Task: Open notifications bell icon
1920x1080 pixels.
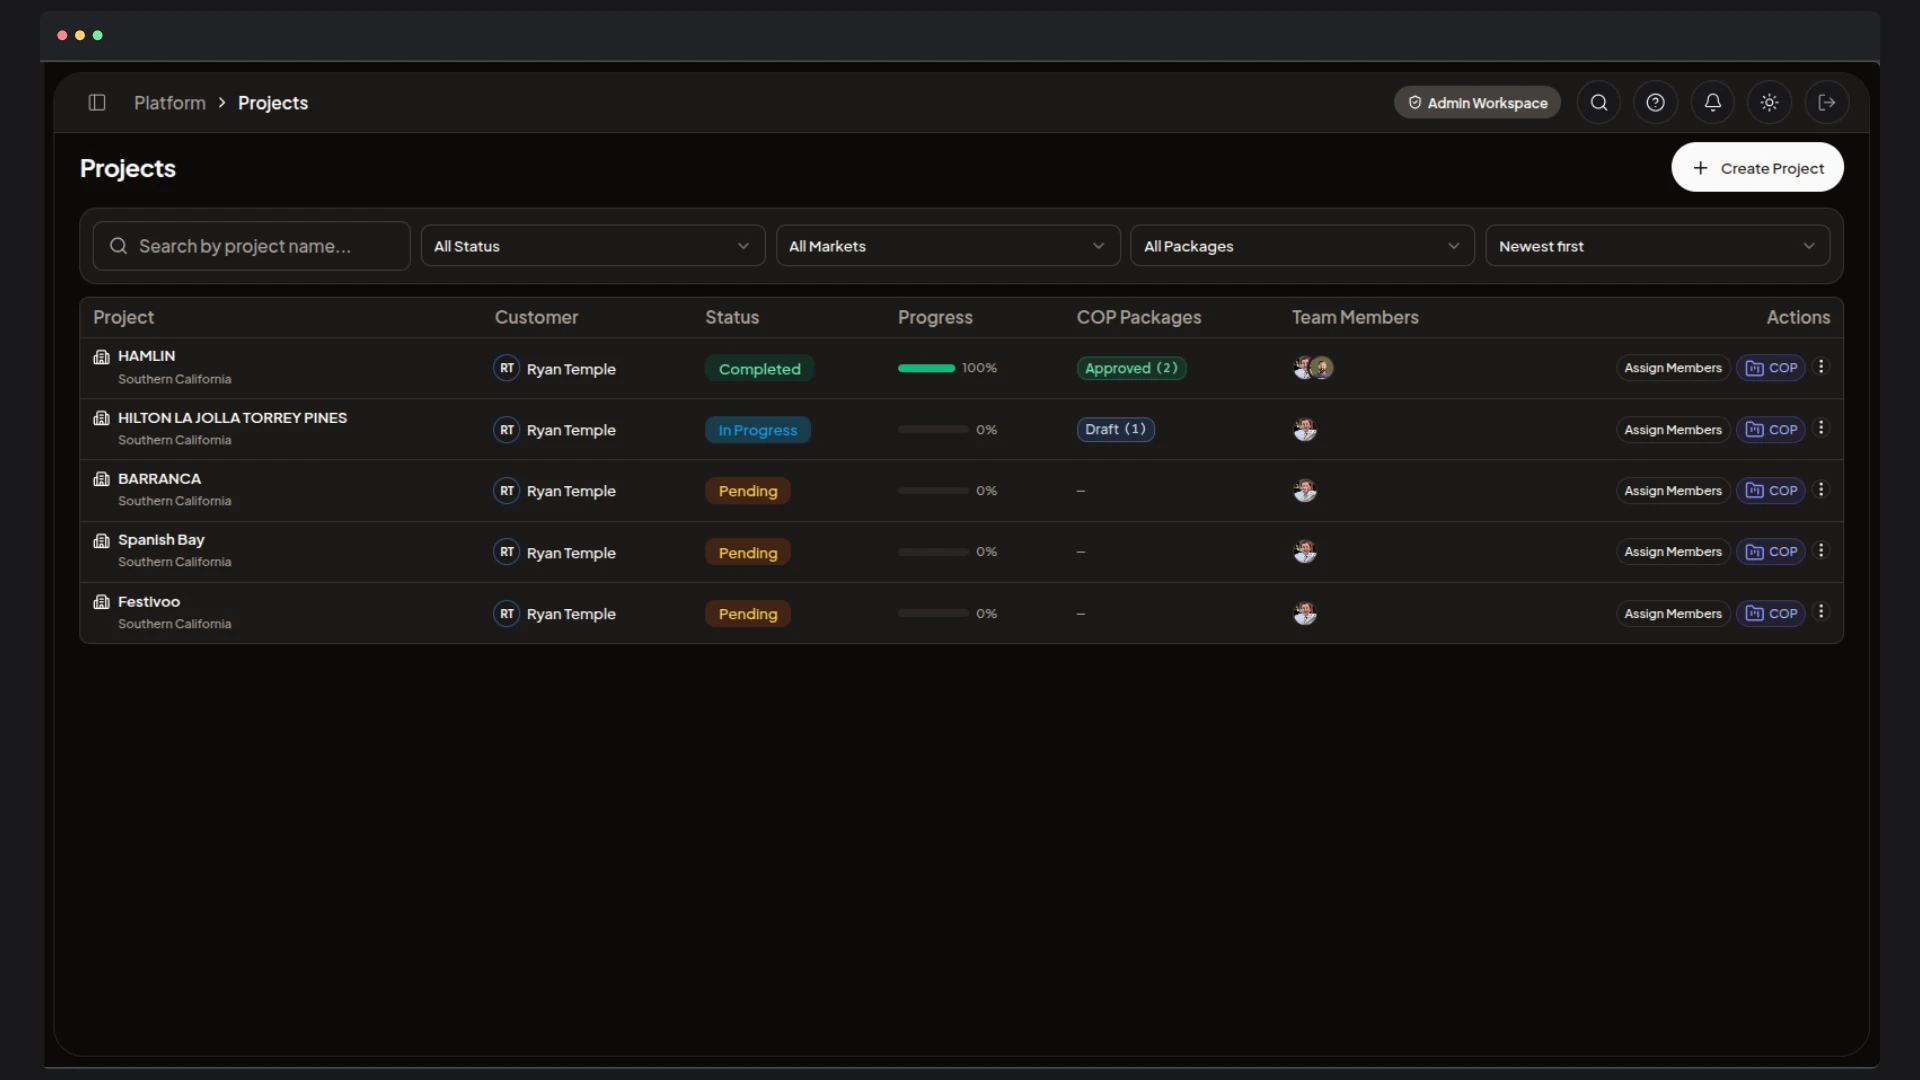Action: [1713, 103]
